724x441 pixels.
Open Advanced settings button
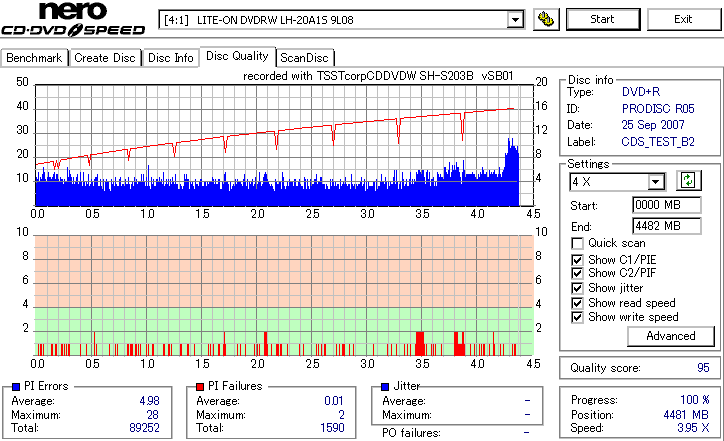(x=670, y=336)
